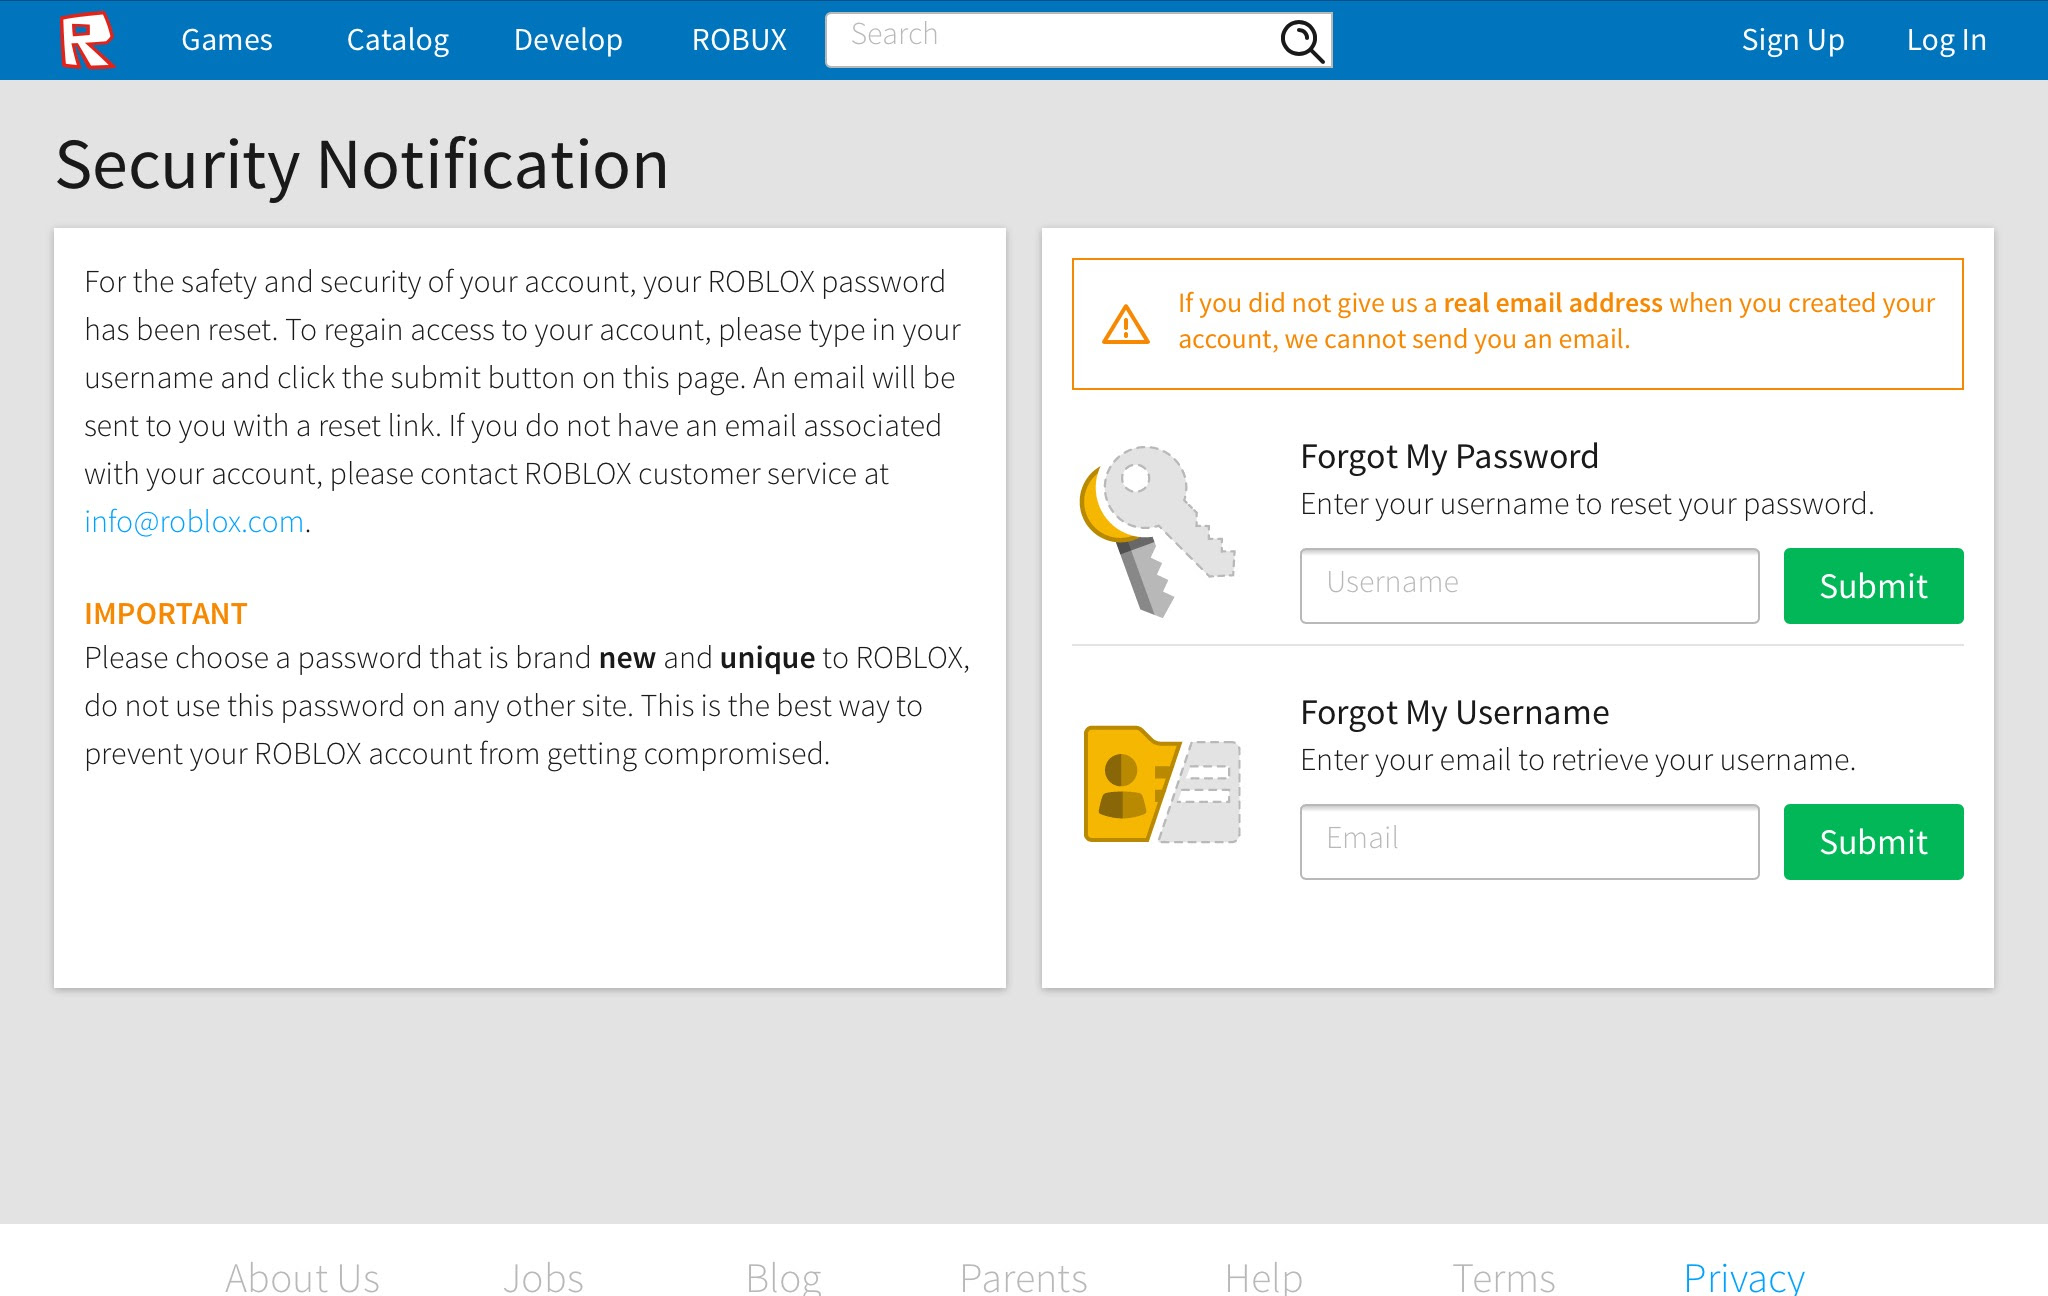
Task: Click the keys icon beside Forgot My Password
Action: click(x=1158, y=531)
